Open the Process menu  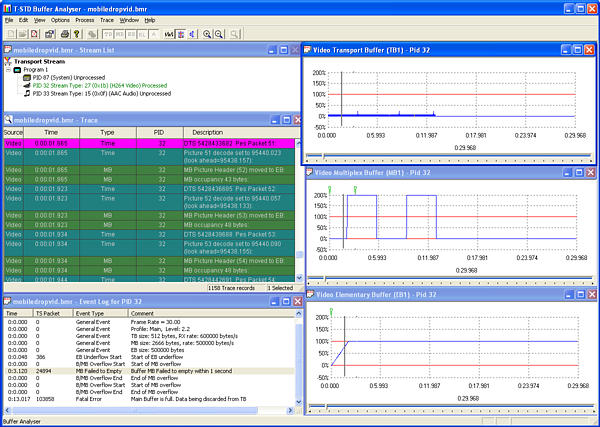tap(85, 20)
